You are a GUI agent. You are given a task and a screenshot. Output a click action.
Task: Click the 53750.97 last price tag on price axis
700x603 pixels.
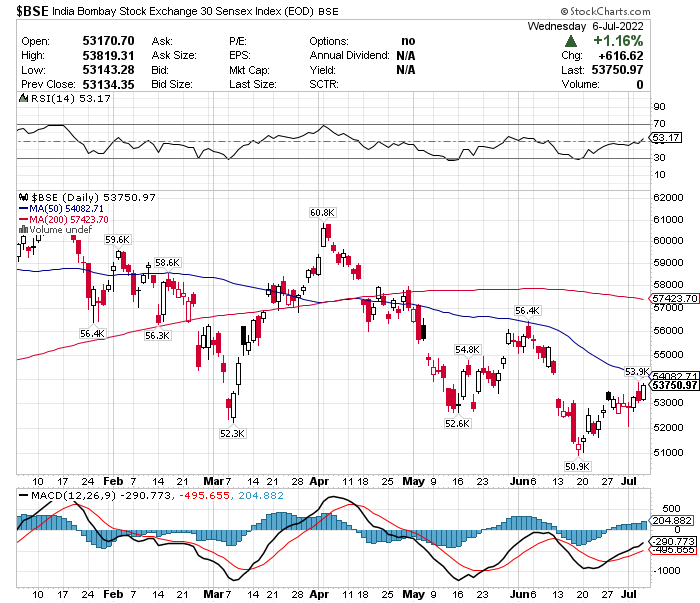(x=675, y=385)
